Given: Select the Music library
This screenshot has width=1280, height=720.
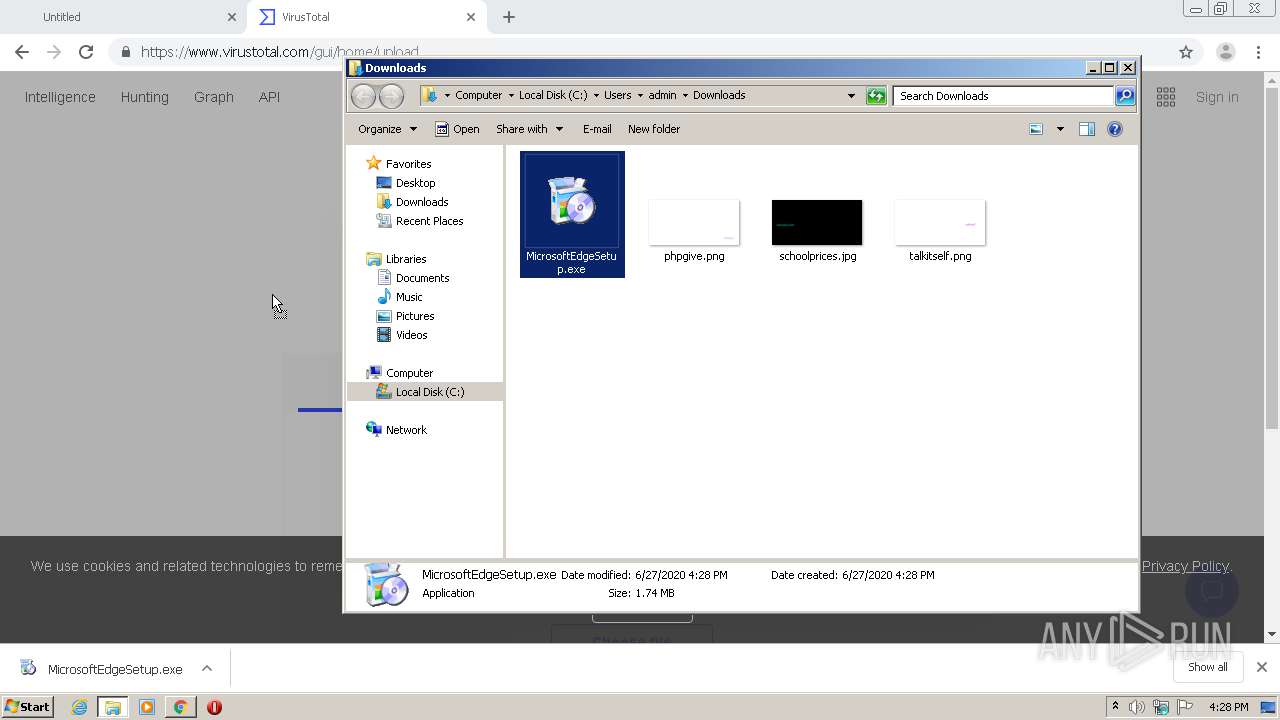Looking at the screenshot, I should pyautogui.click(x=409, y=297).
